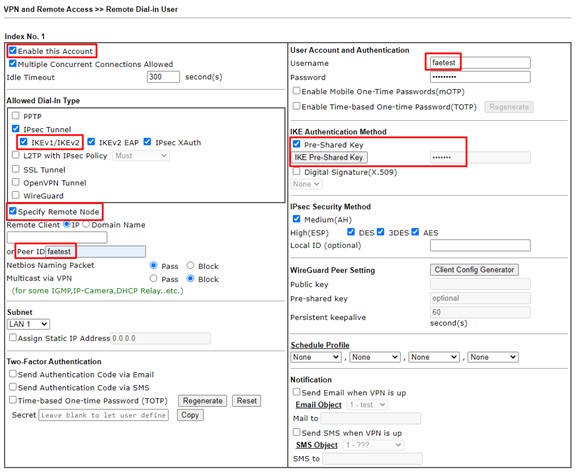Viewport: 576px width, 472px height.
Task: Select Domain Name radio for Remote Client
Action: click(x=86, y=224)
